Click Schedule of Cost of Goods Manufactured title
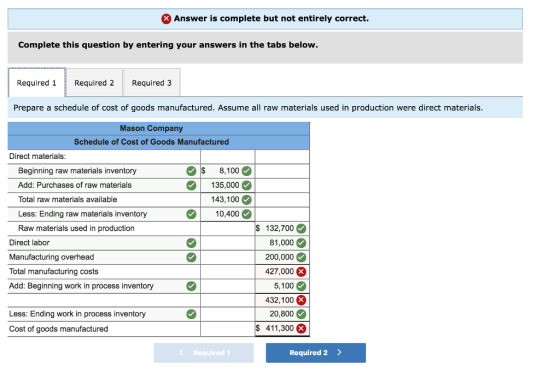The height and width of the screenshot is (371, 560). (x=151, y=142)
